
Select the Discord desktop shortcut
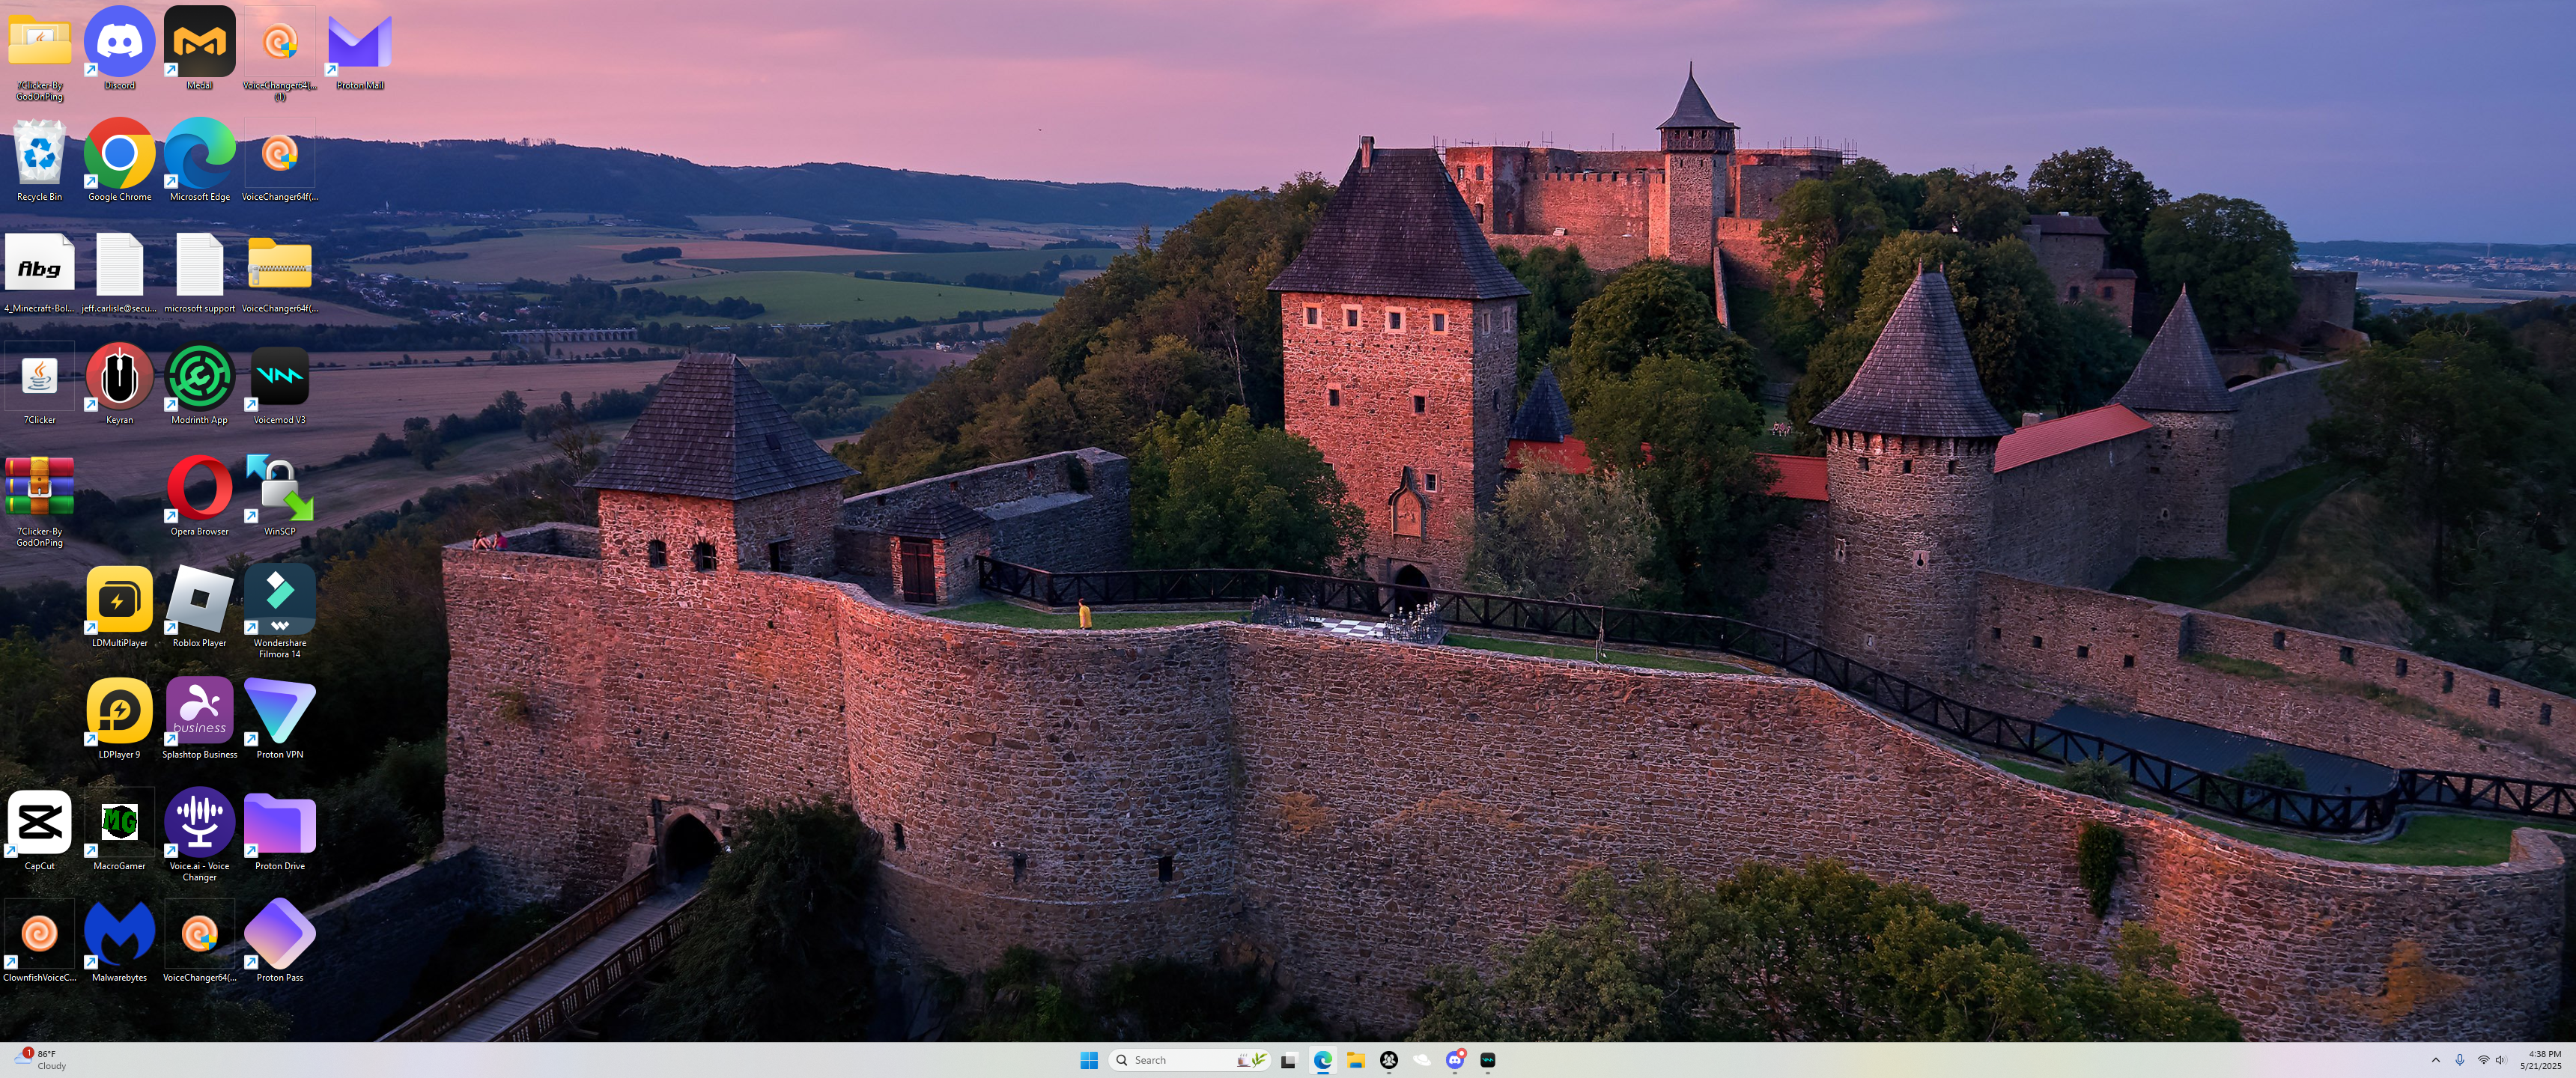tap(119, 43)
